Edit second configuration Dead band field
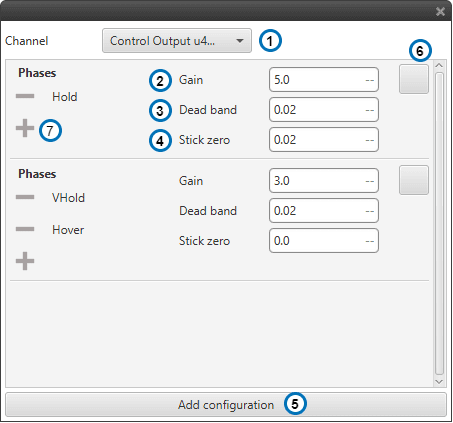The image size is (453, 423). 324,211
